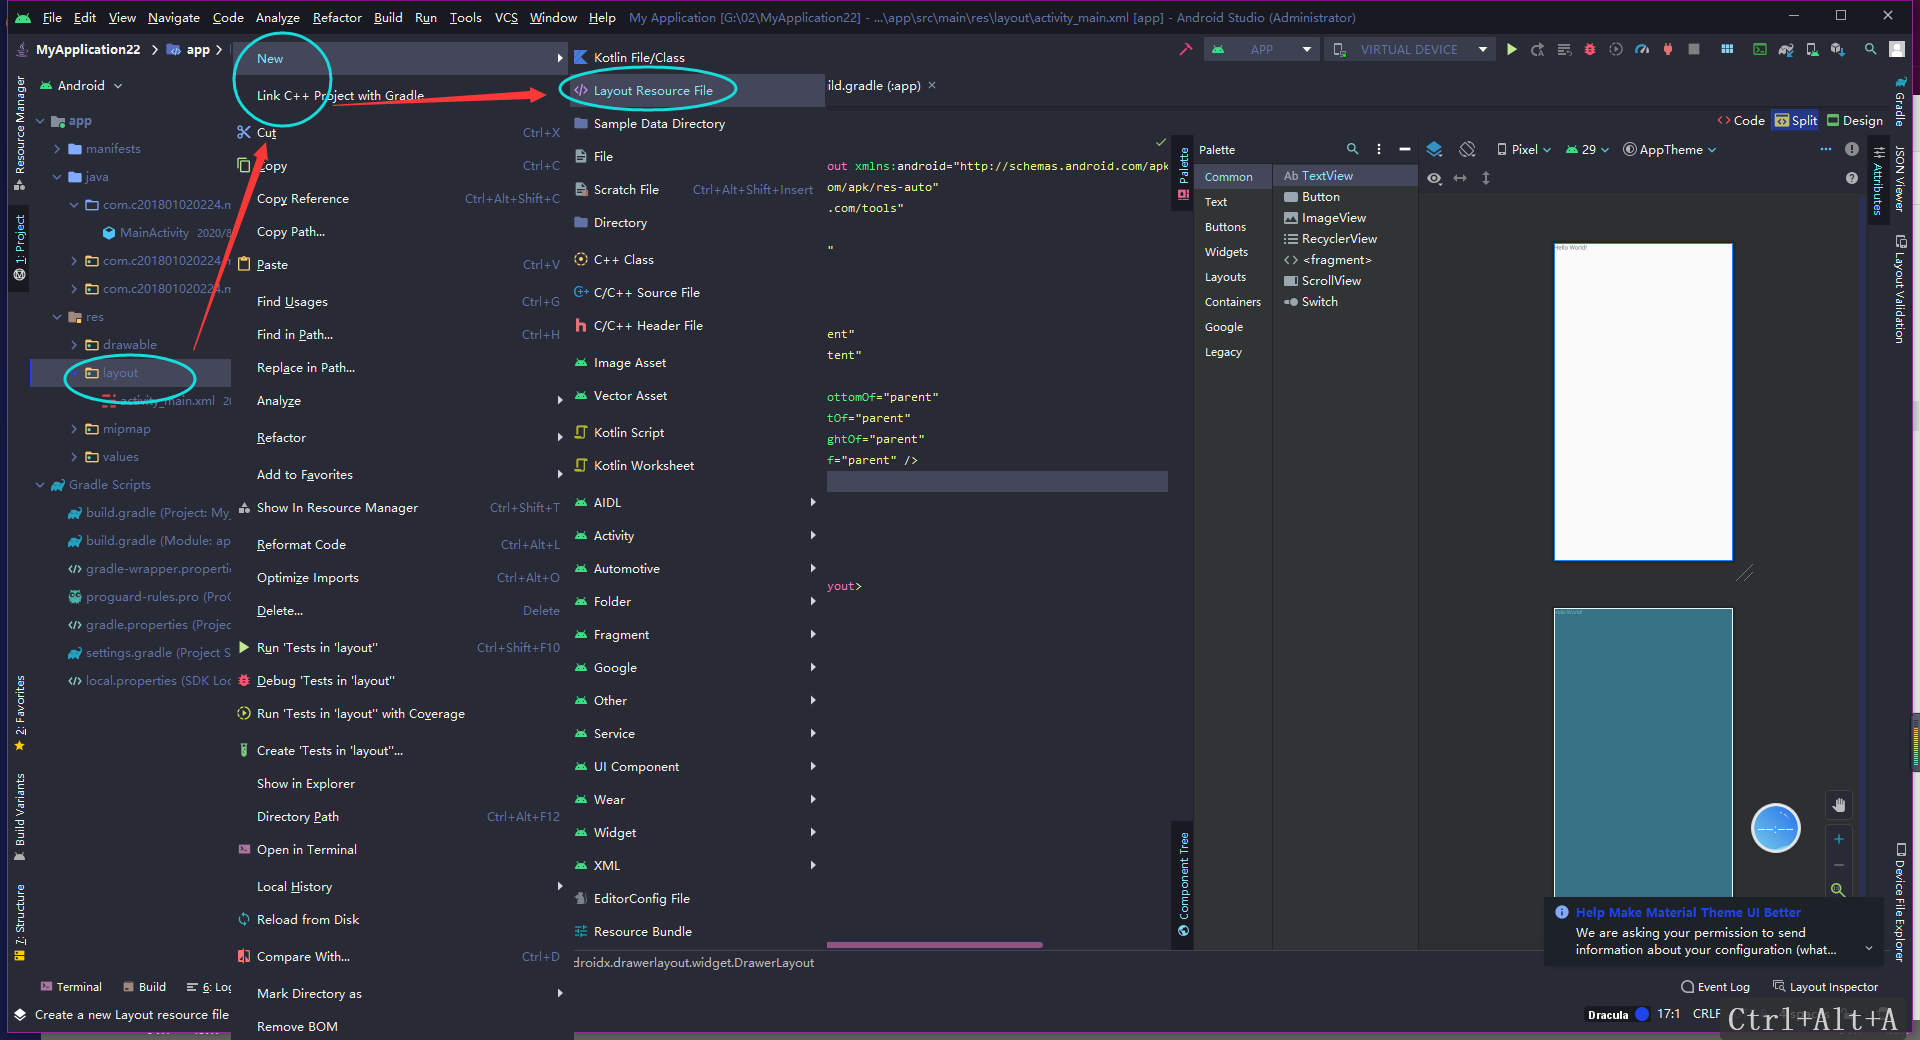The width and height of the screenshot is (1920, 1040).
Task: Open the AVD Manager icon
Action: click(1812, 49)
